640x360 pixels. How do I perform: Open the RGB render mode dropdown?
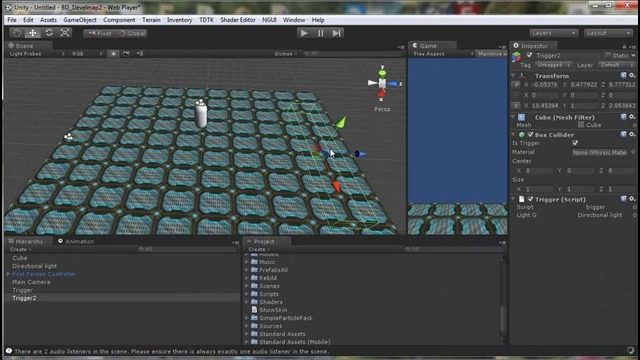[87, 54]
